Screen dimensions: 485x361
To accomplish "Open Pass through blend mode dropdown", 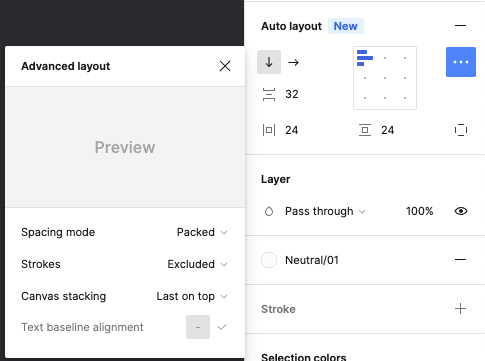I will pyautogui.click(x=325, y=211).
